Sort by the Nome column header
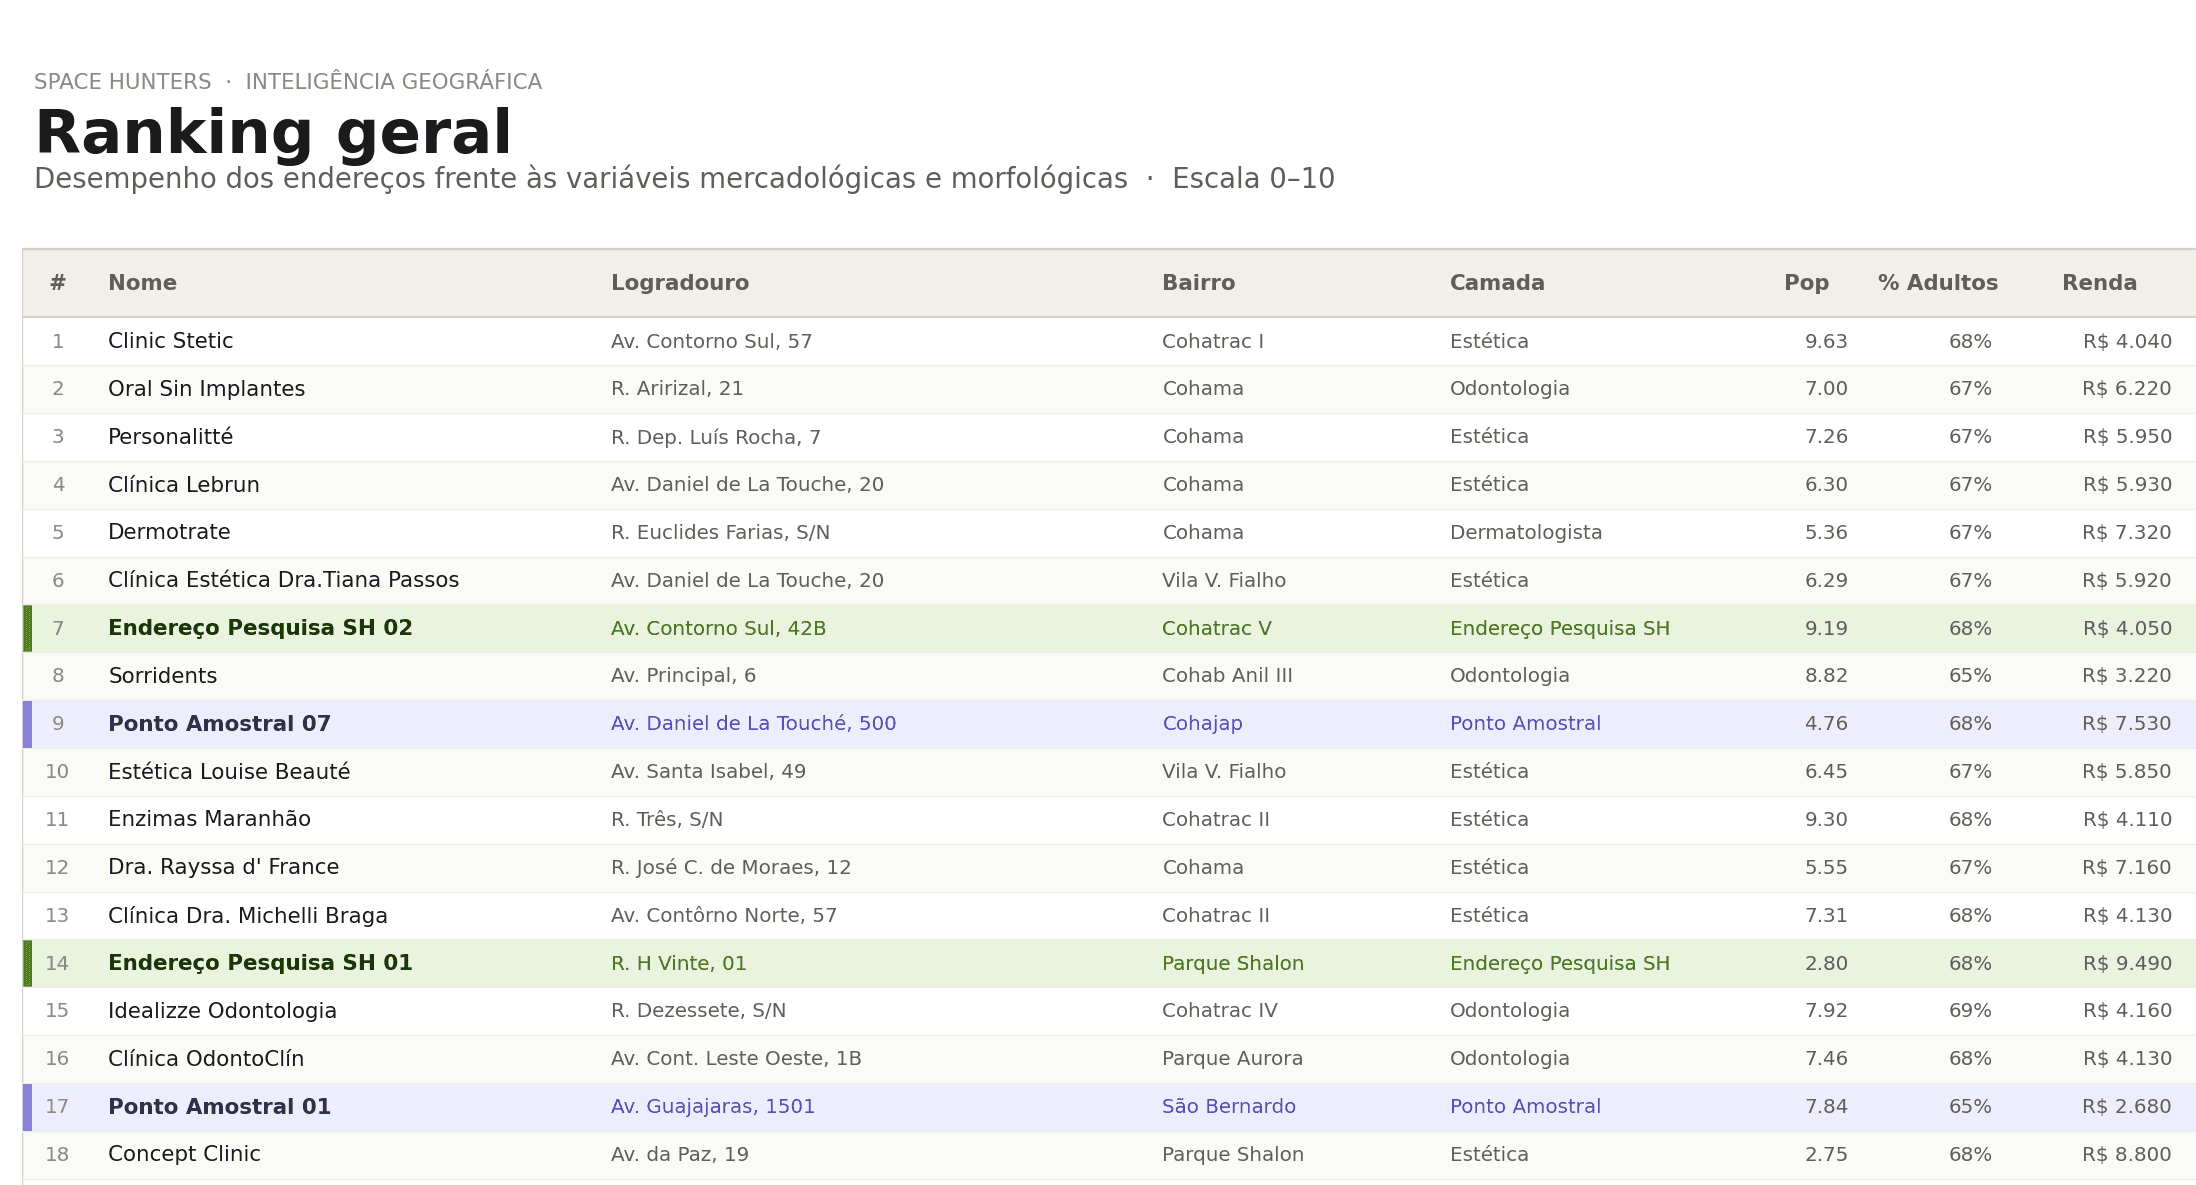2196x1185 pixels. [x=142, y=283]
